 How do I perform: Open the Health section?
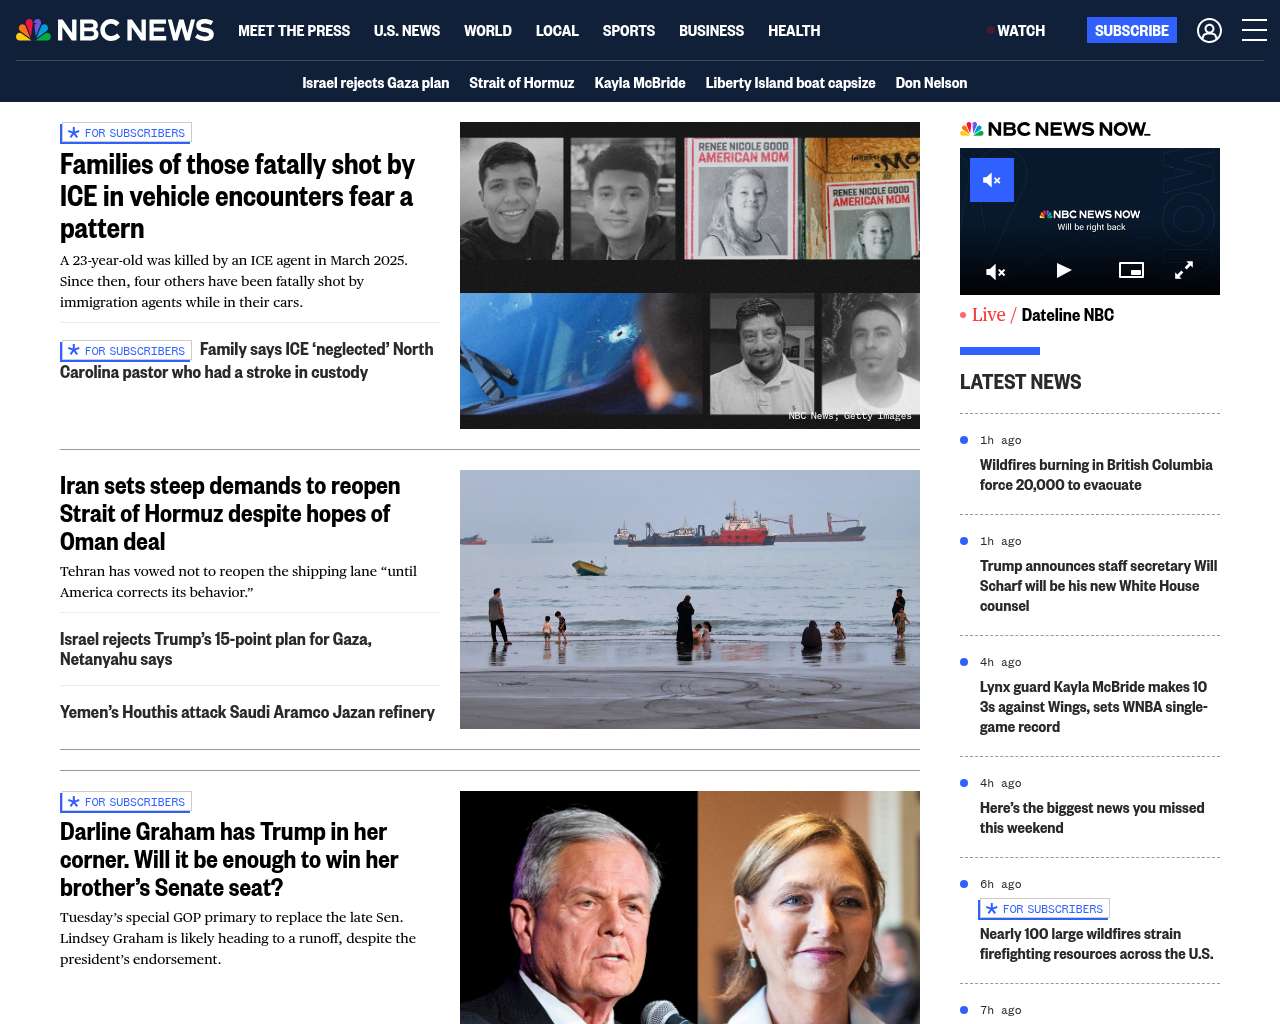[x=794, y=31]
